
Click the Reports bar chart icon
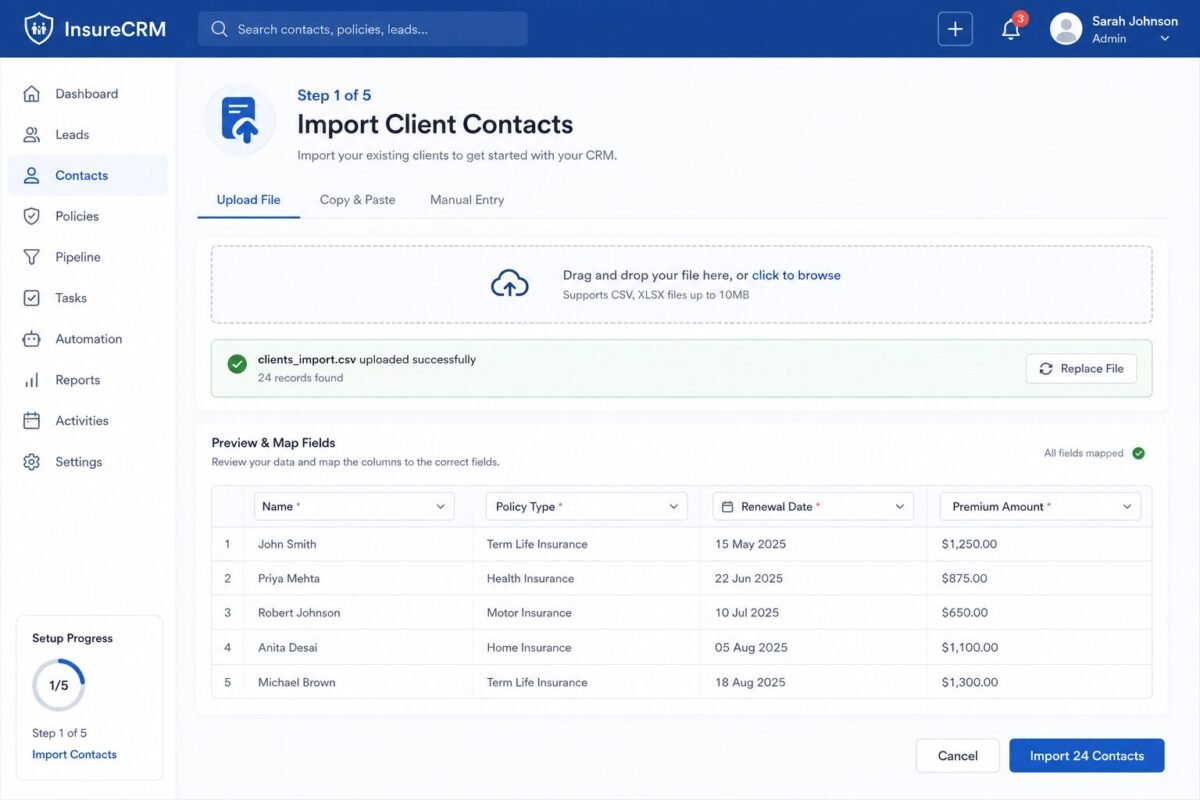pos(32,380)
